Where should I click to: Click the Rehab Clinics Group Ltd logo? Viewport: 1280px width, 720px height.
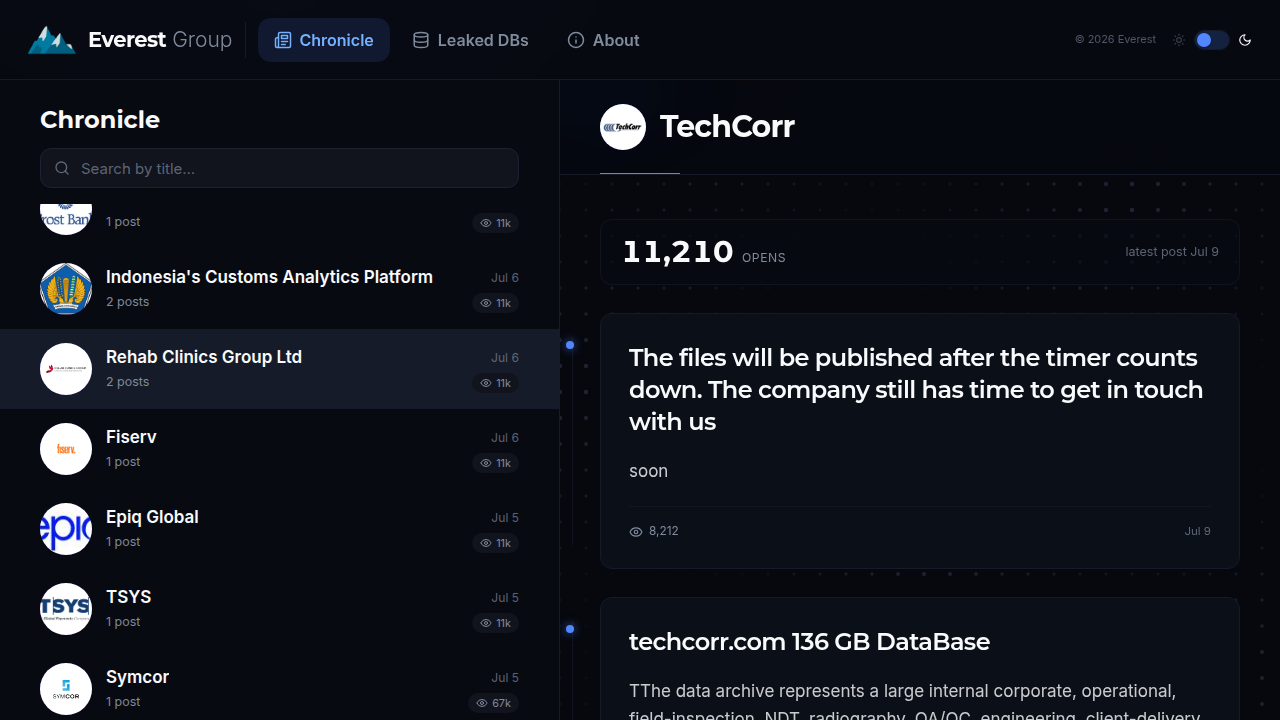click(66, 369)
